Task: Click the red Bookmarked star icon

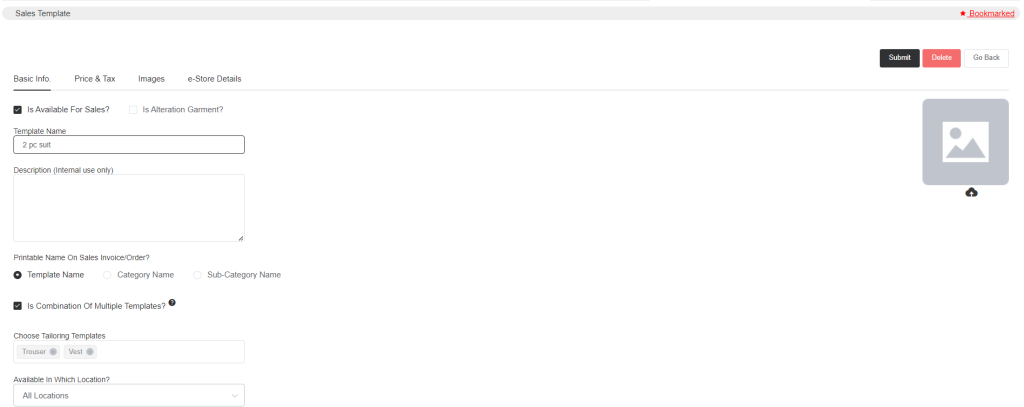Action: click(963, 13)
